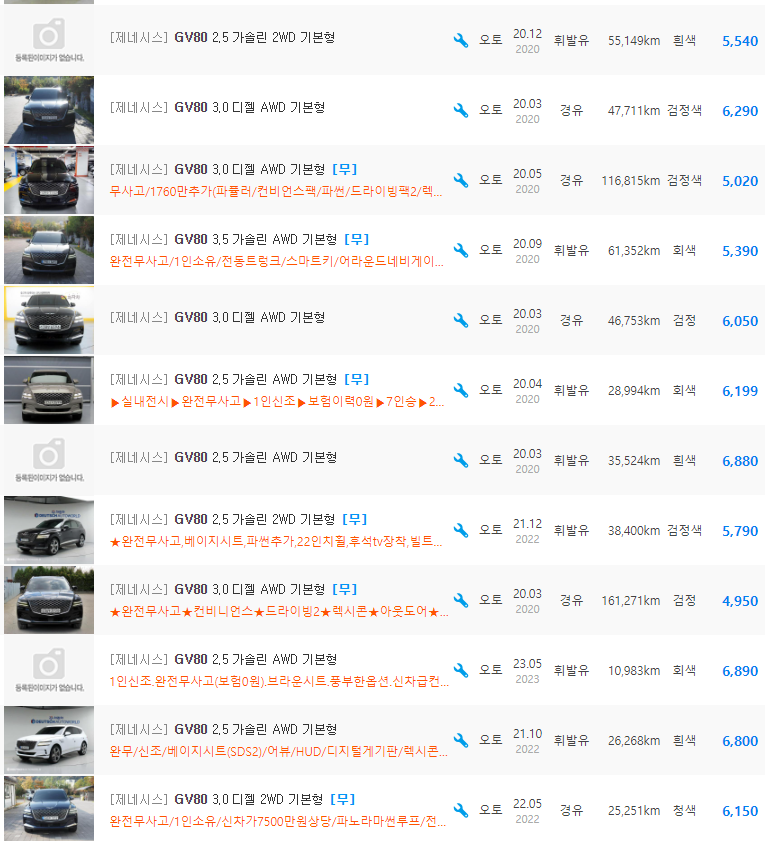Click wrench icon in 35,524km listing row
Image resolution: width=765 pixels, height=841 pixels.
point(461,460)
